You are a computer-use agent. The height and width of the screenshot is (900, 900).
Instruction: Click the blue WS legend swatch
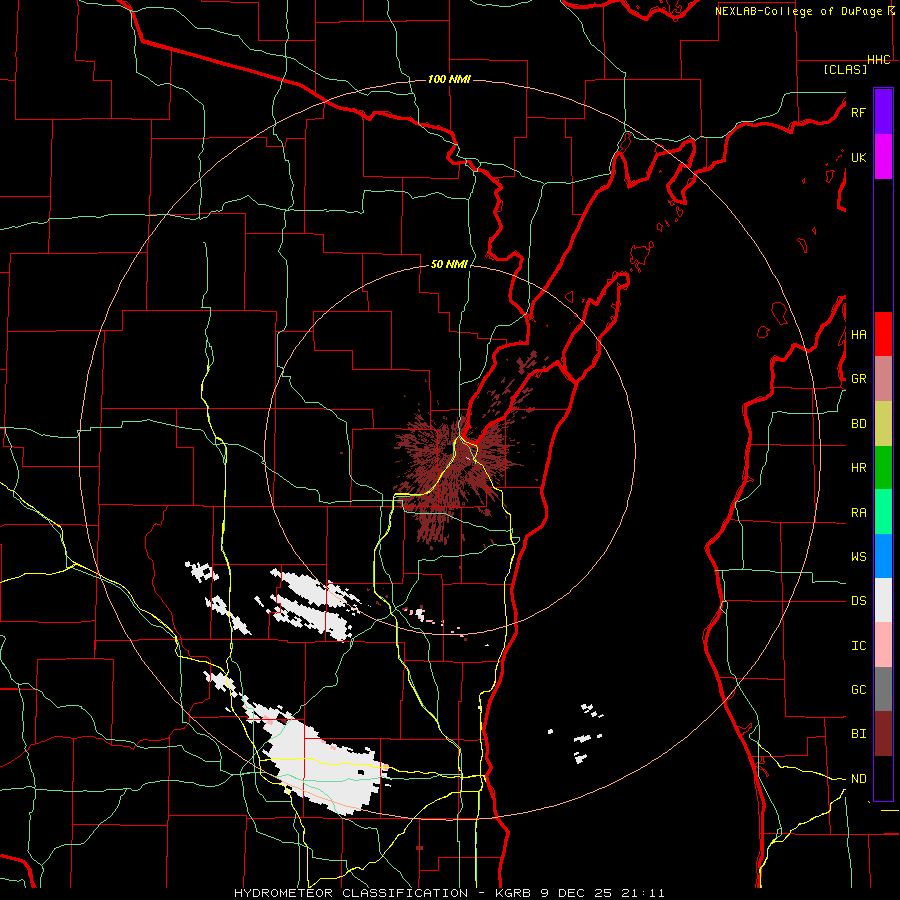pos(883,556)
